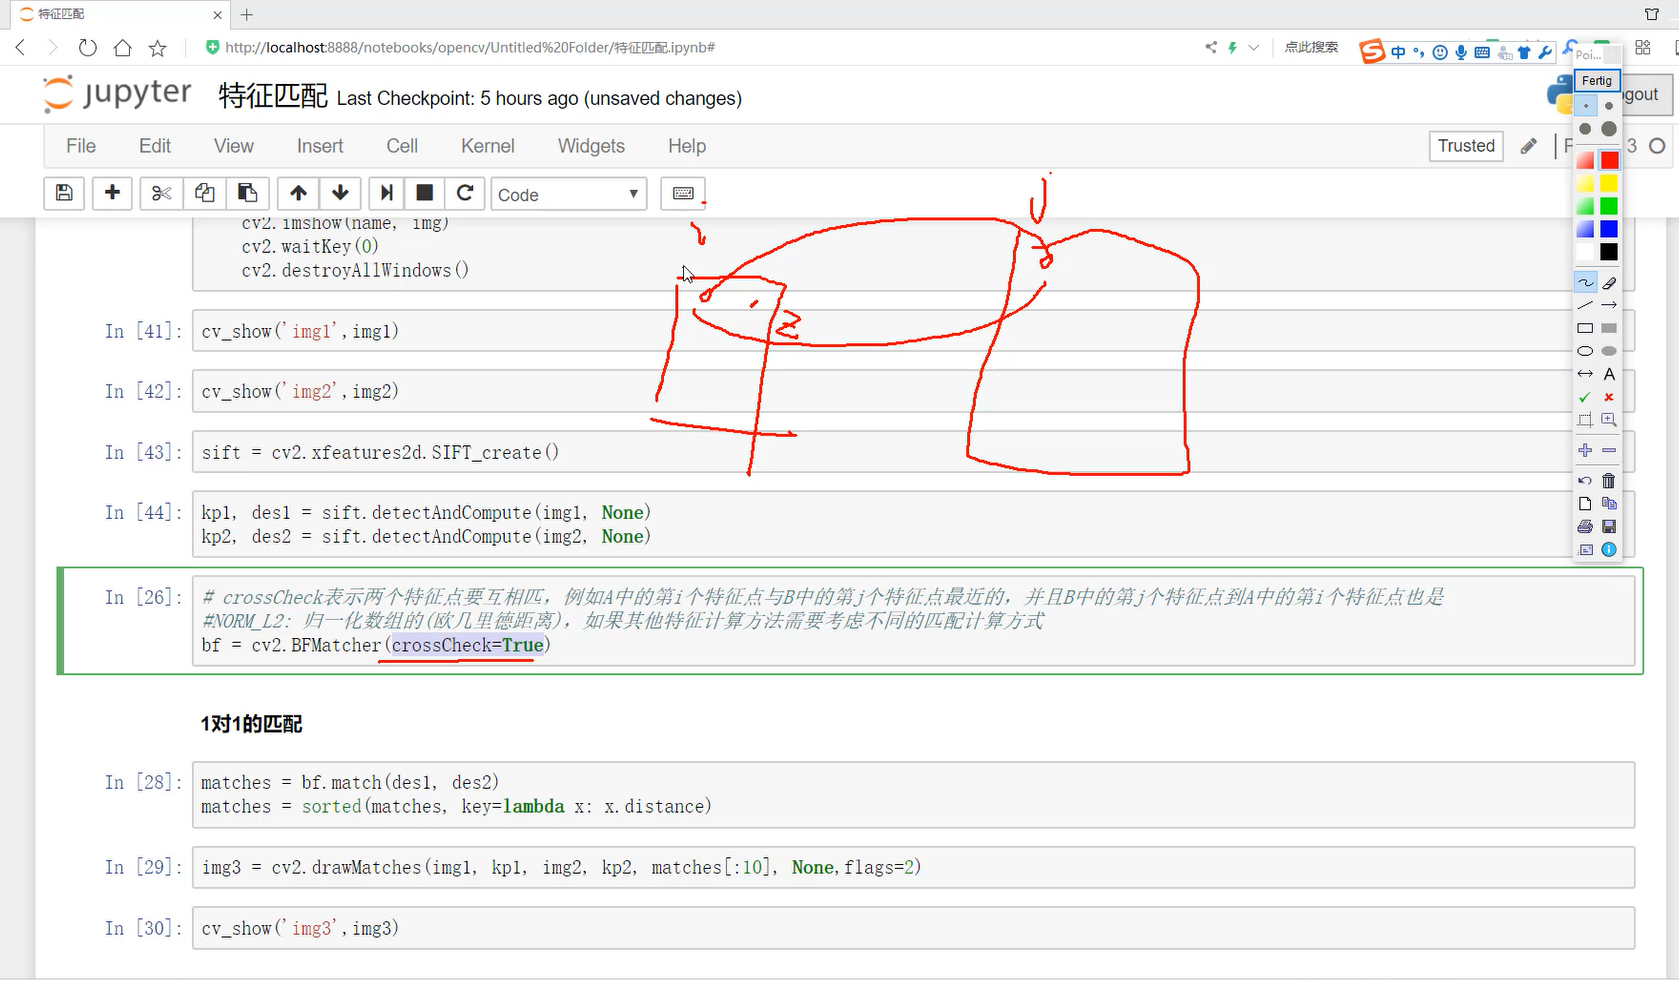Click the notebook title 特征匹配 to rename
Image resolution: width=1679 pixels, height=981 pixels.
273,96
